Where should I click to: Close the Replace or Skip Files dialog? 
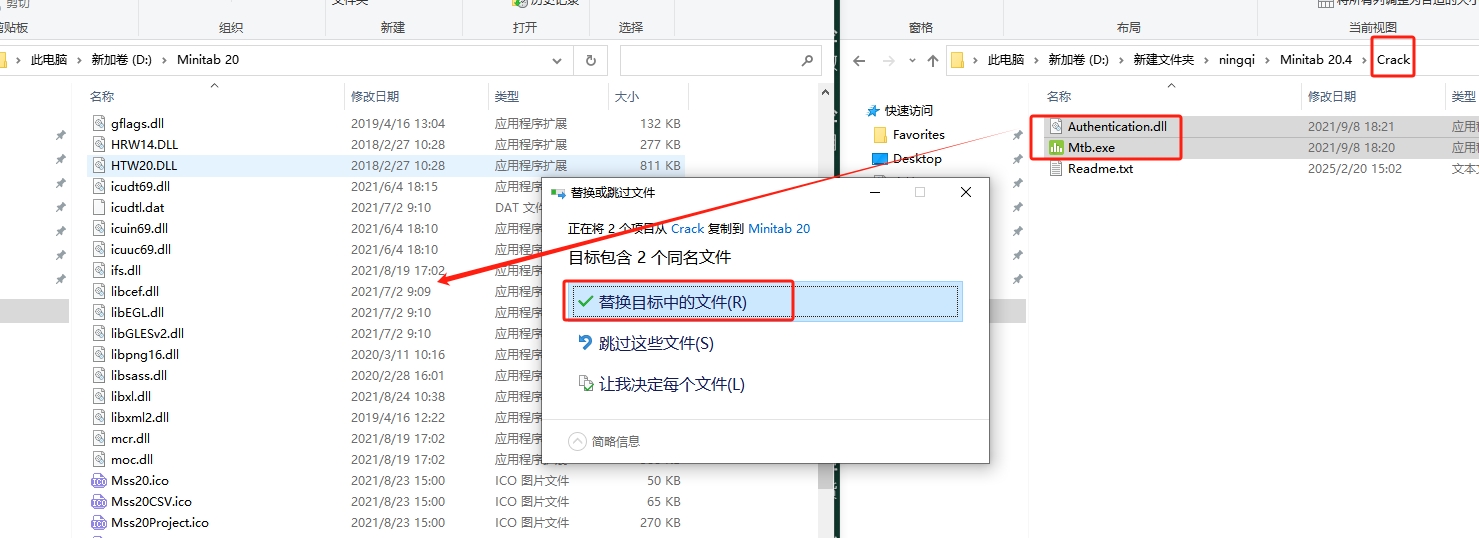pos(966,192)
